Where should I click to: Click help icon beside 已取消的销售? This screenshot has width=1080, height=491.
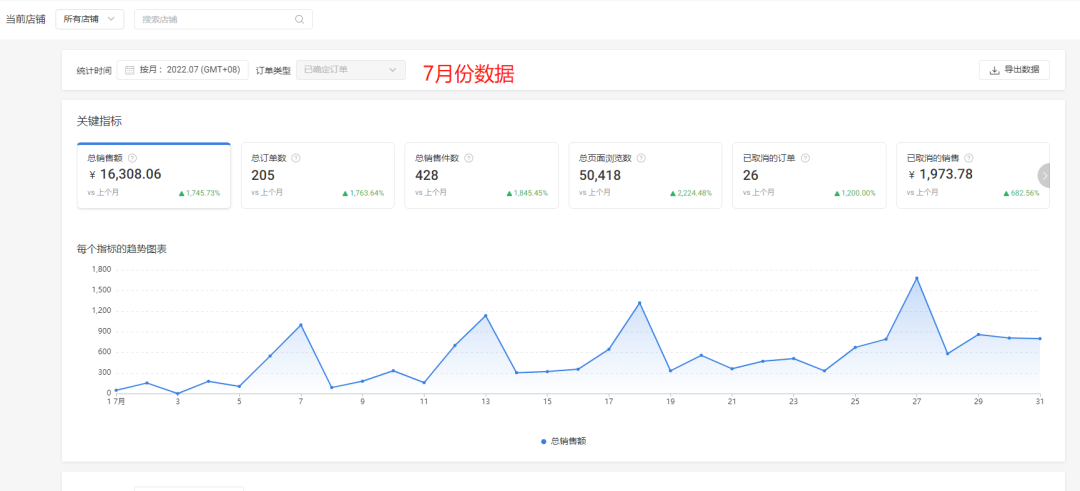(969, 158)
